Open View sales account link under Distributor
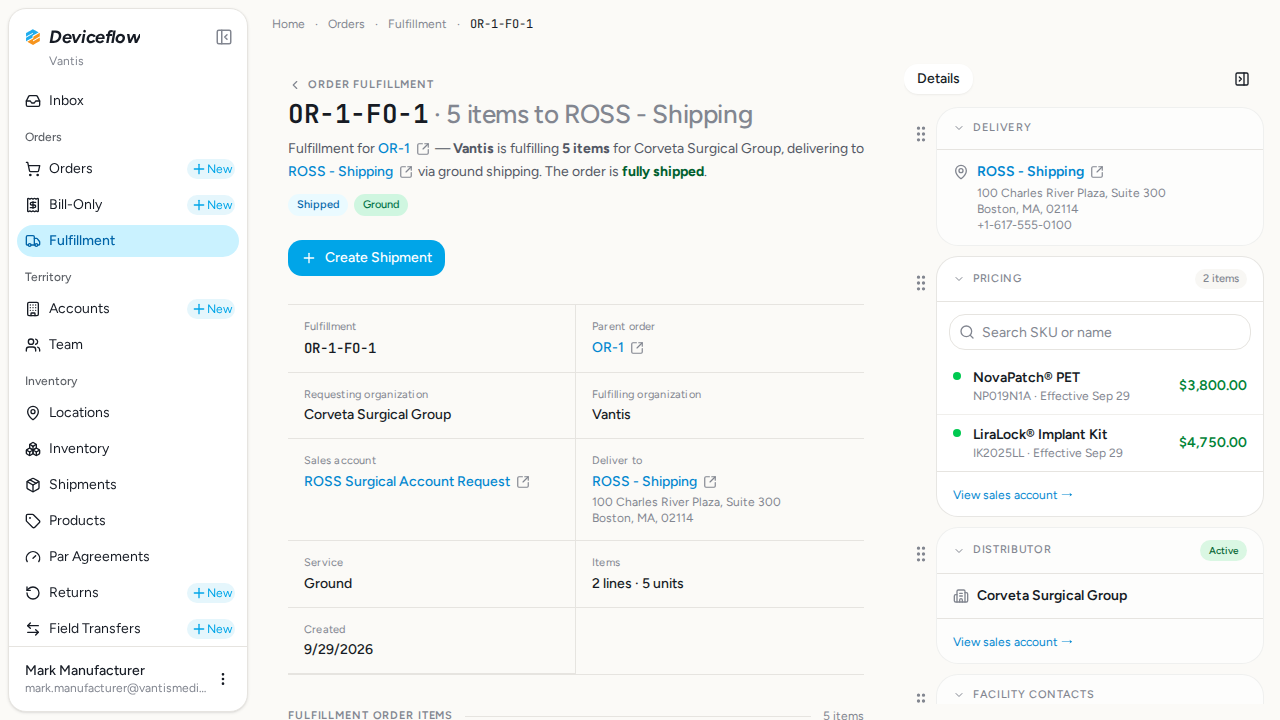1280x720 pixels. (1013, 642)
